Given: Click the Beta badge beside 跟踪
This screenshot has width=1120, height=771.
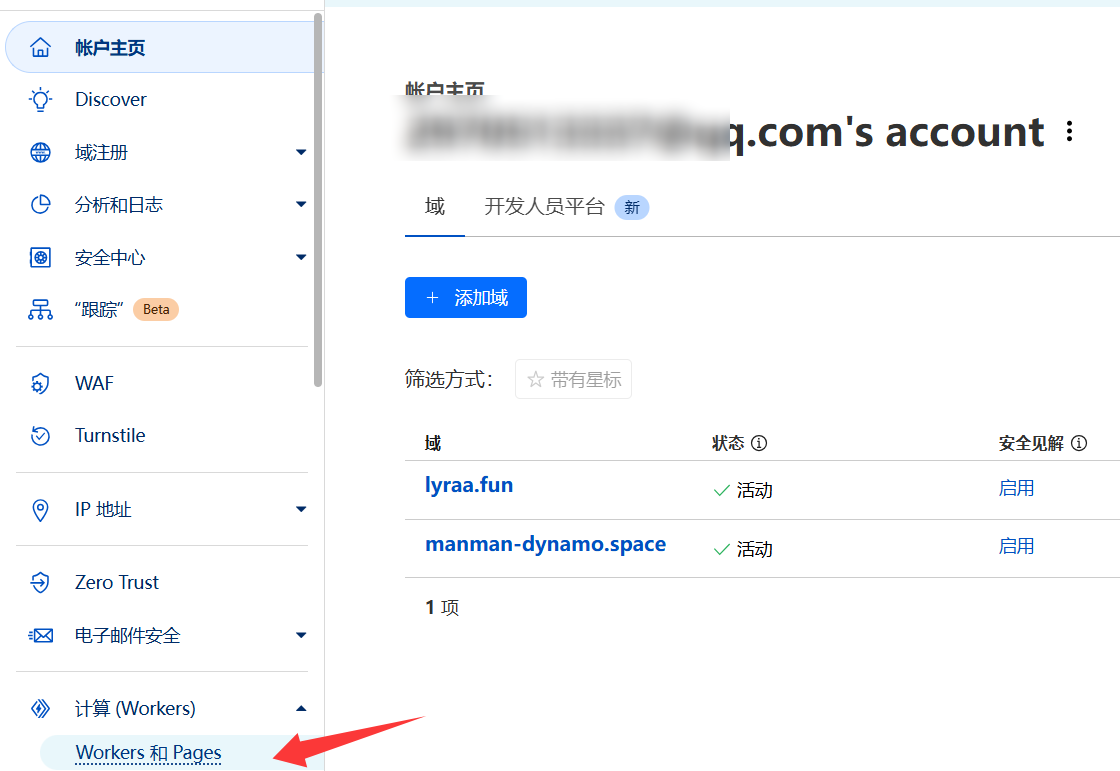Looking at the screenshot, I should 156,309.
